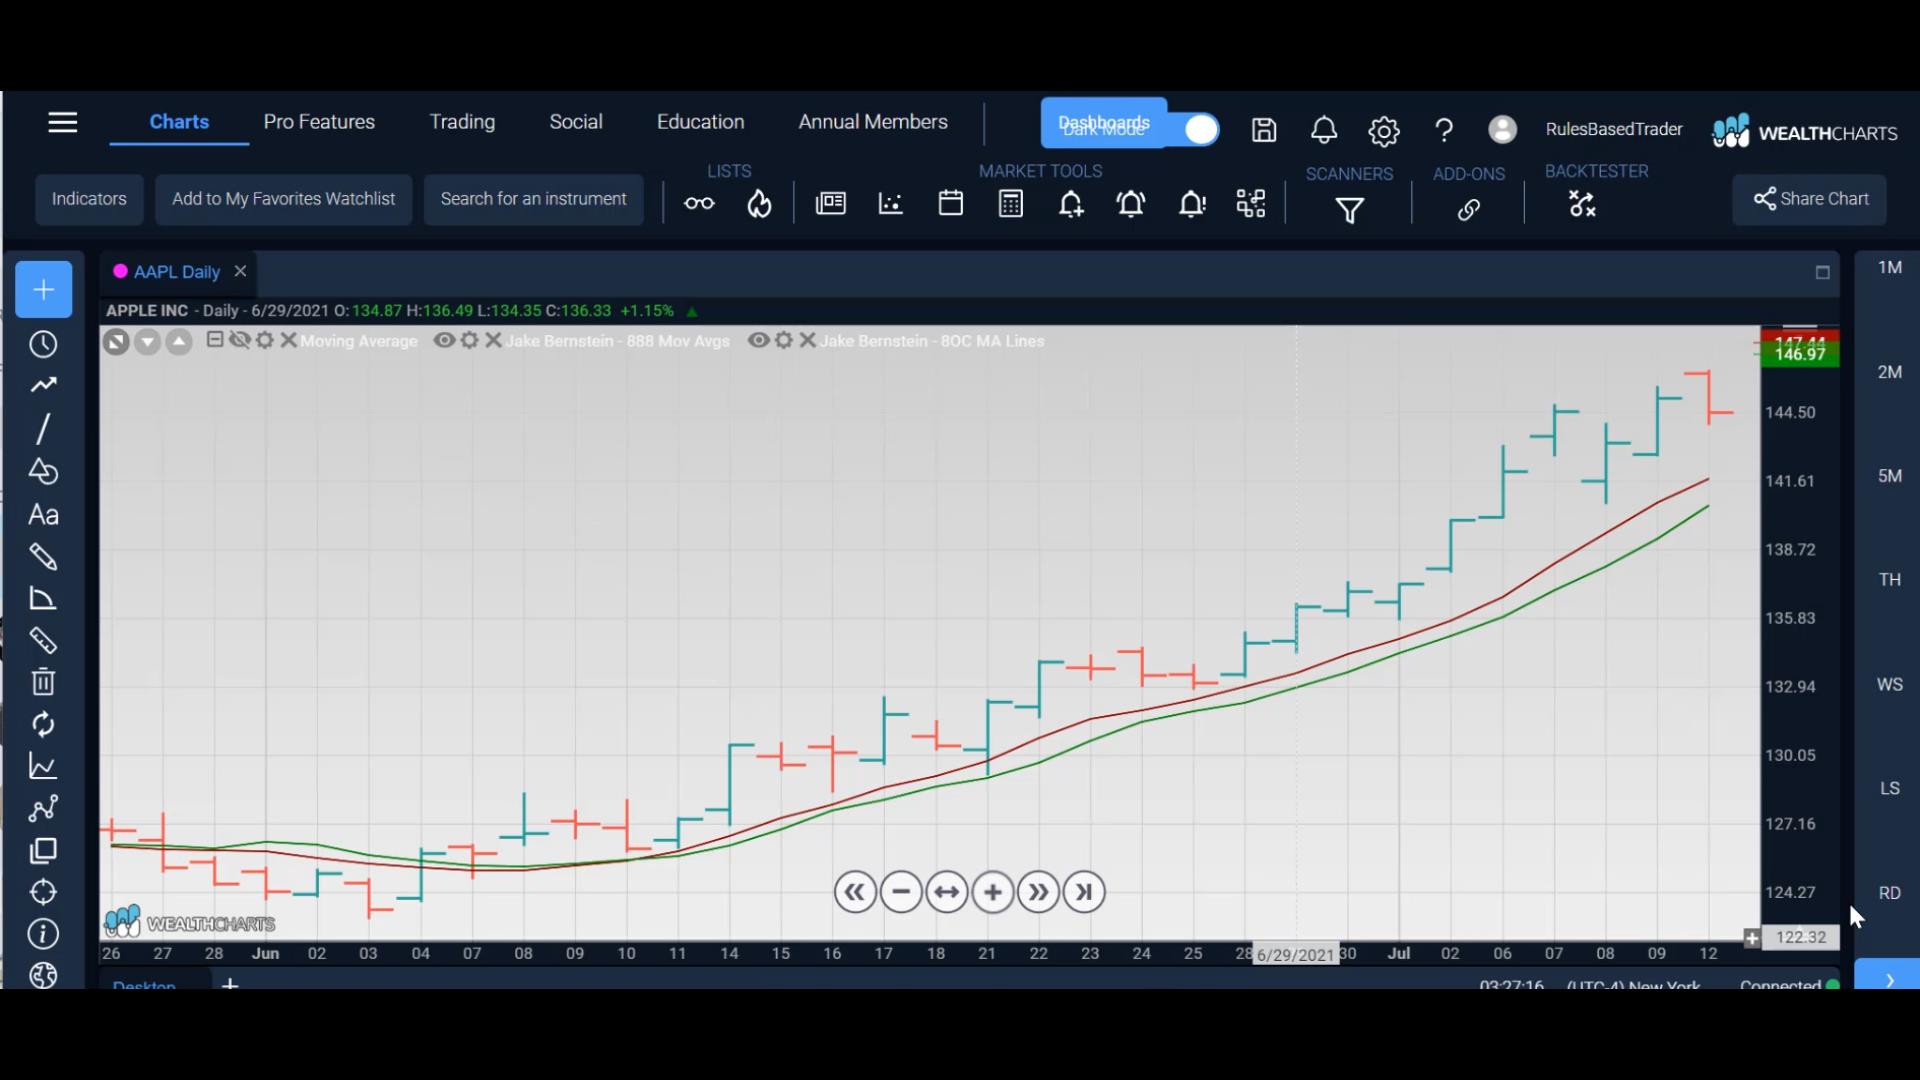Click the indicator legend up-arrow button

[x=179, y=342]
